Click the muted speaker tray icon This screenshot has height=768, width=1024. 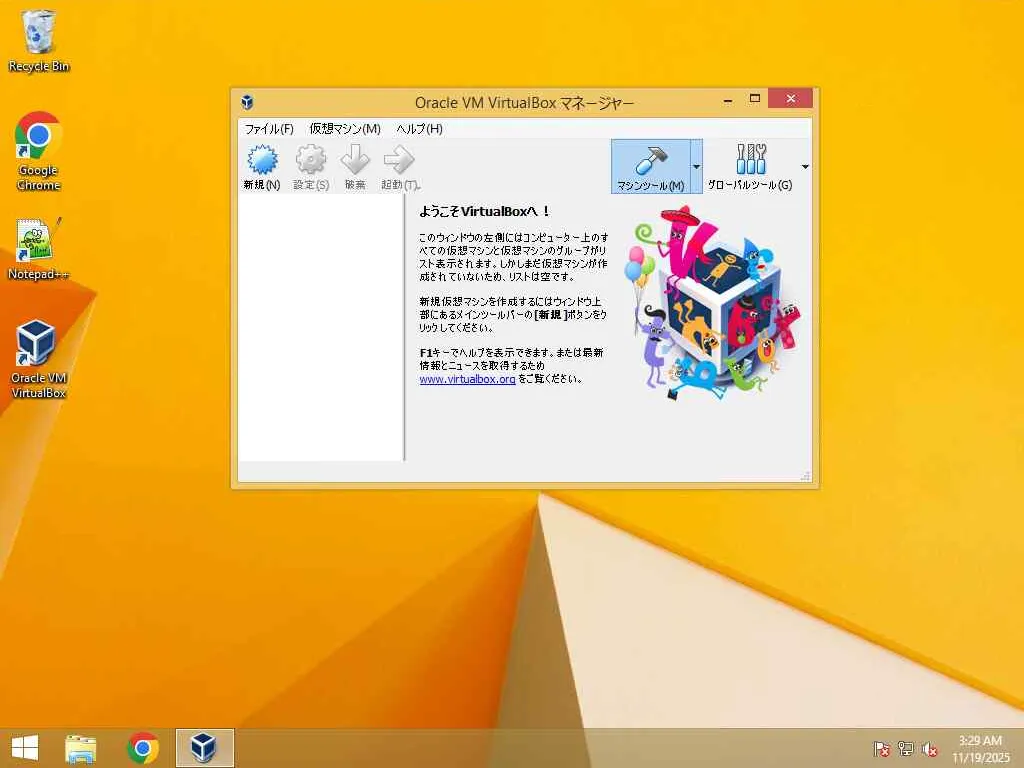[930, 749]
